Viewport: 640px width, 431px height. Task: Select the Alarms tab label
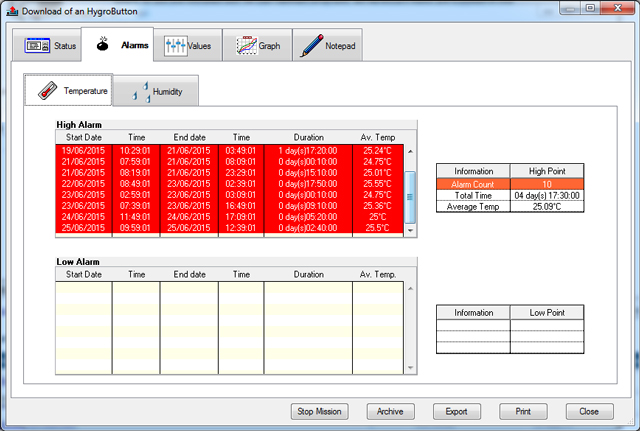point(134,45)
